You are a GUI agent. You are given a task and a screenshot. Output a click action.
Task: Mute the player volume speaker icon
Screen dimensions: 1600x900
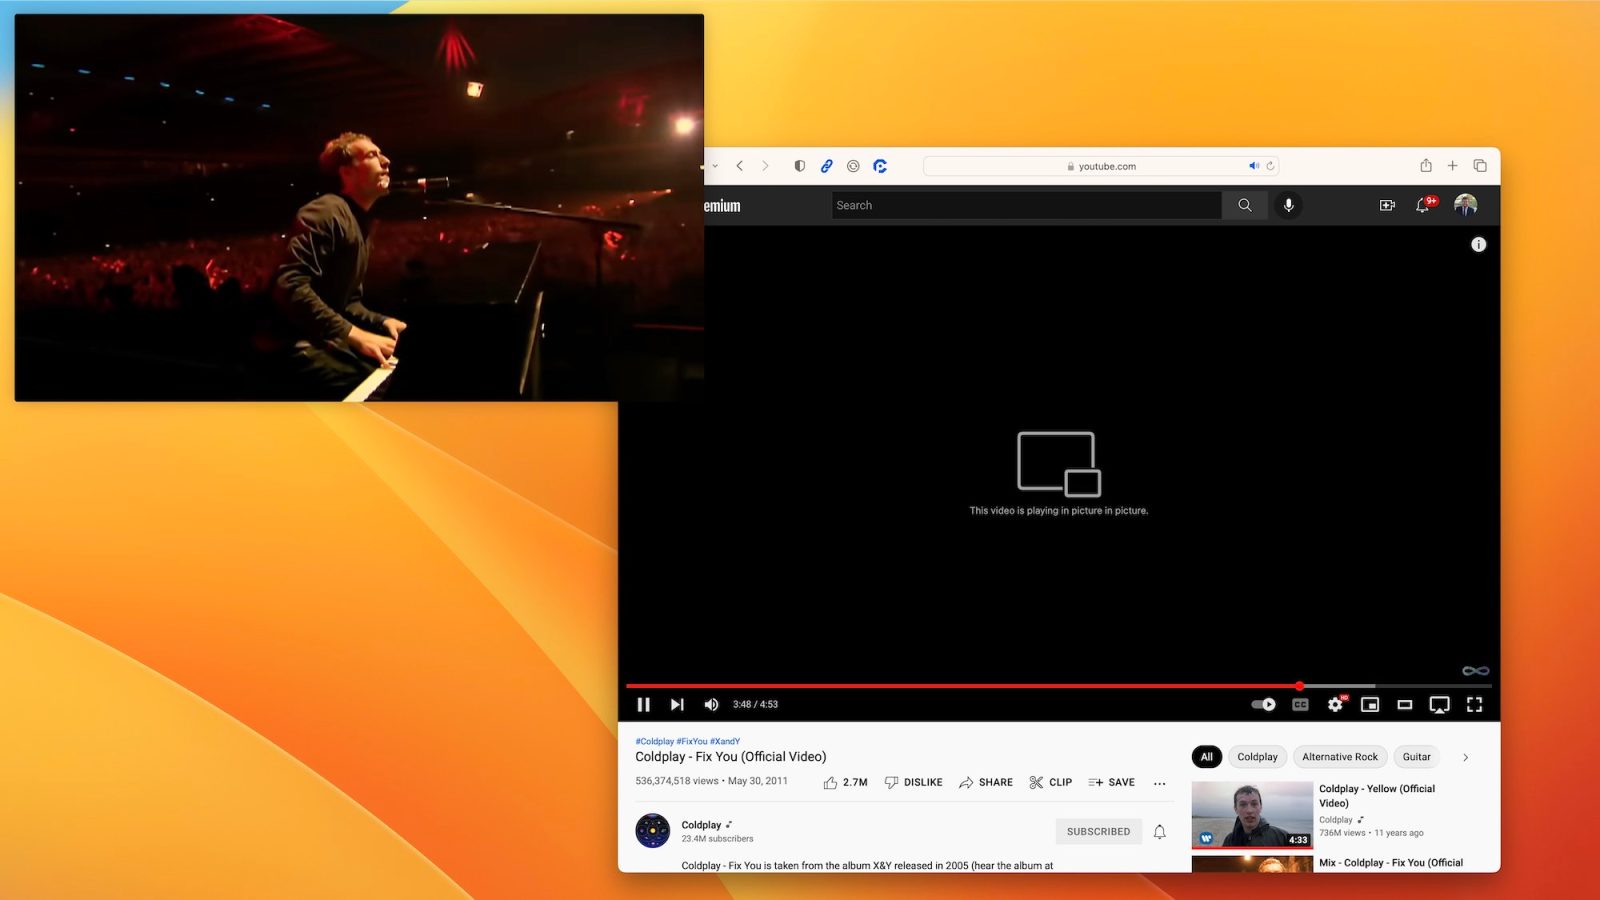click(711, 705)
